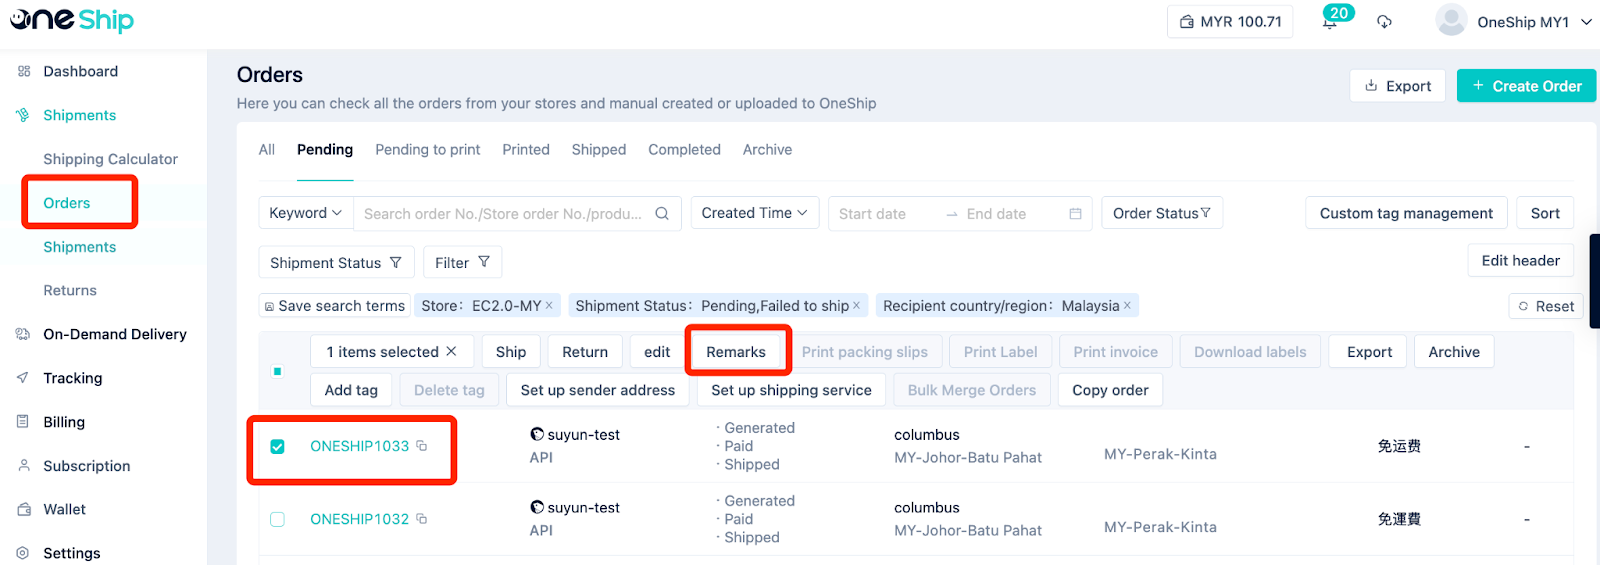Click the Create Order button
The height and width of the screenshot is (565, 1600).
coord(1526,86)
